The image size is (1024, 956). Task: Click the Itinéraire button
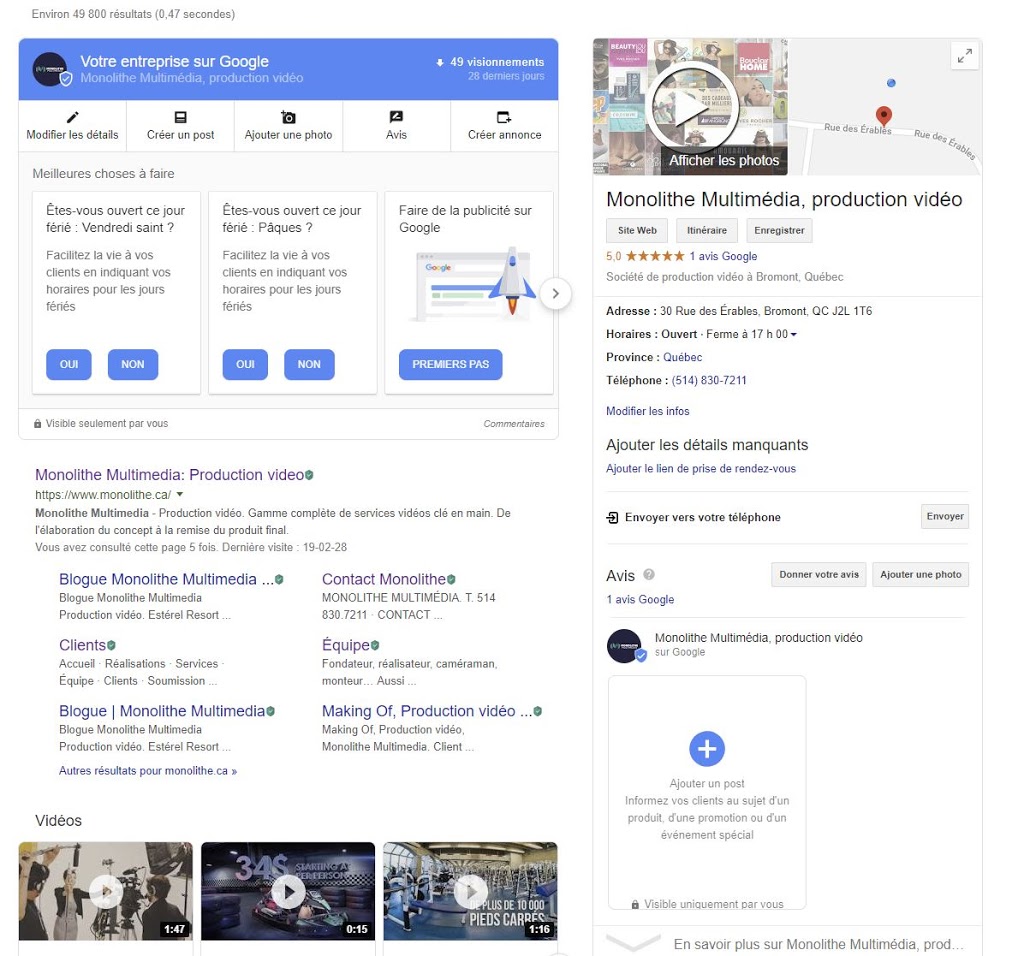point(707,231)
